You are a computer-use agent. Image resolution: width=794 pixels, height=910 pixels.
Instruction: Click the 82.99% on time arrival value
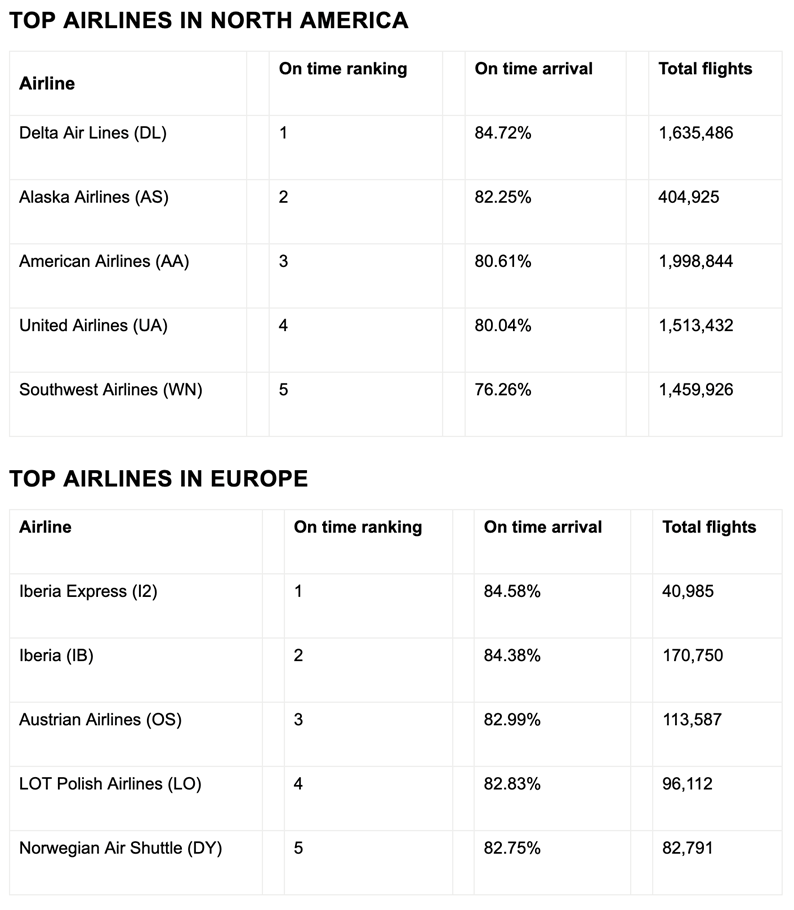(512, 720)
